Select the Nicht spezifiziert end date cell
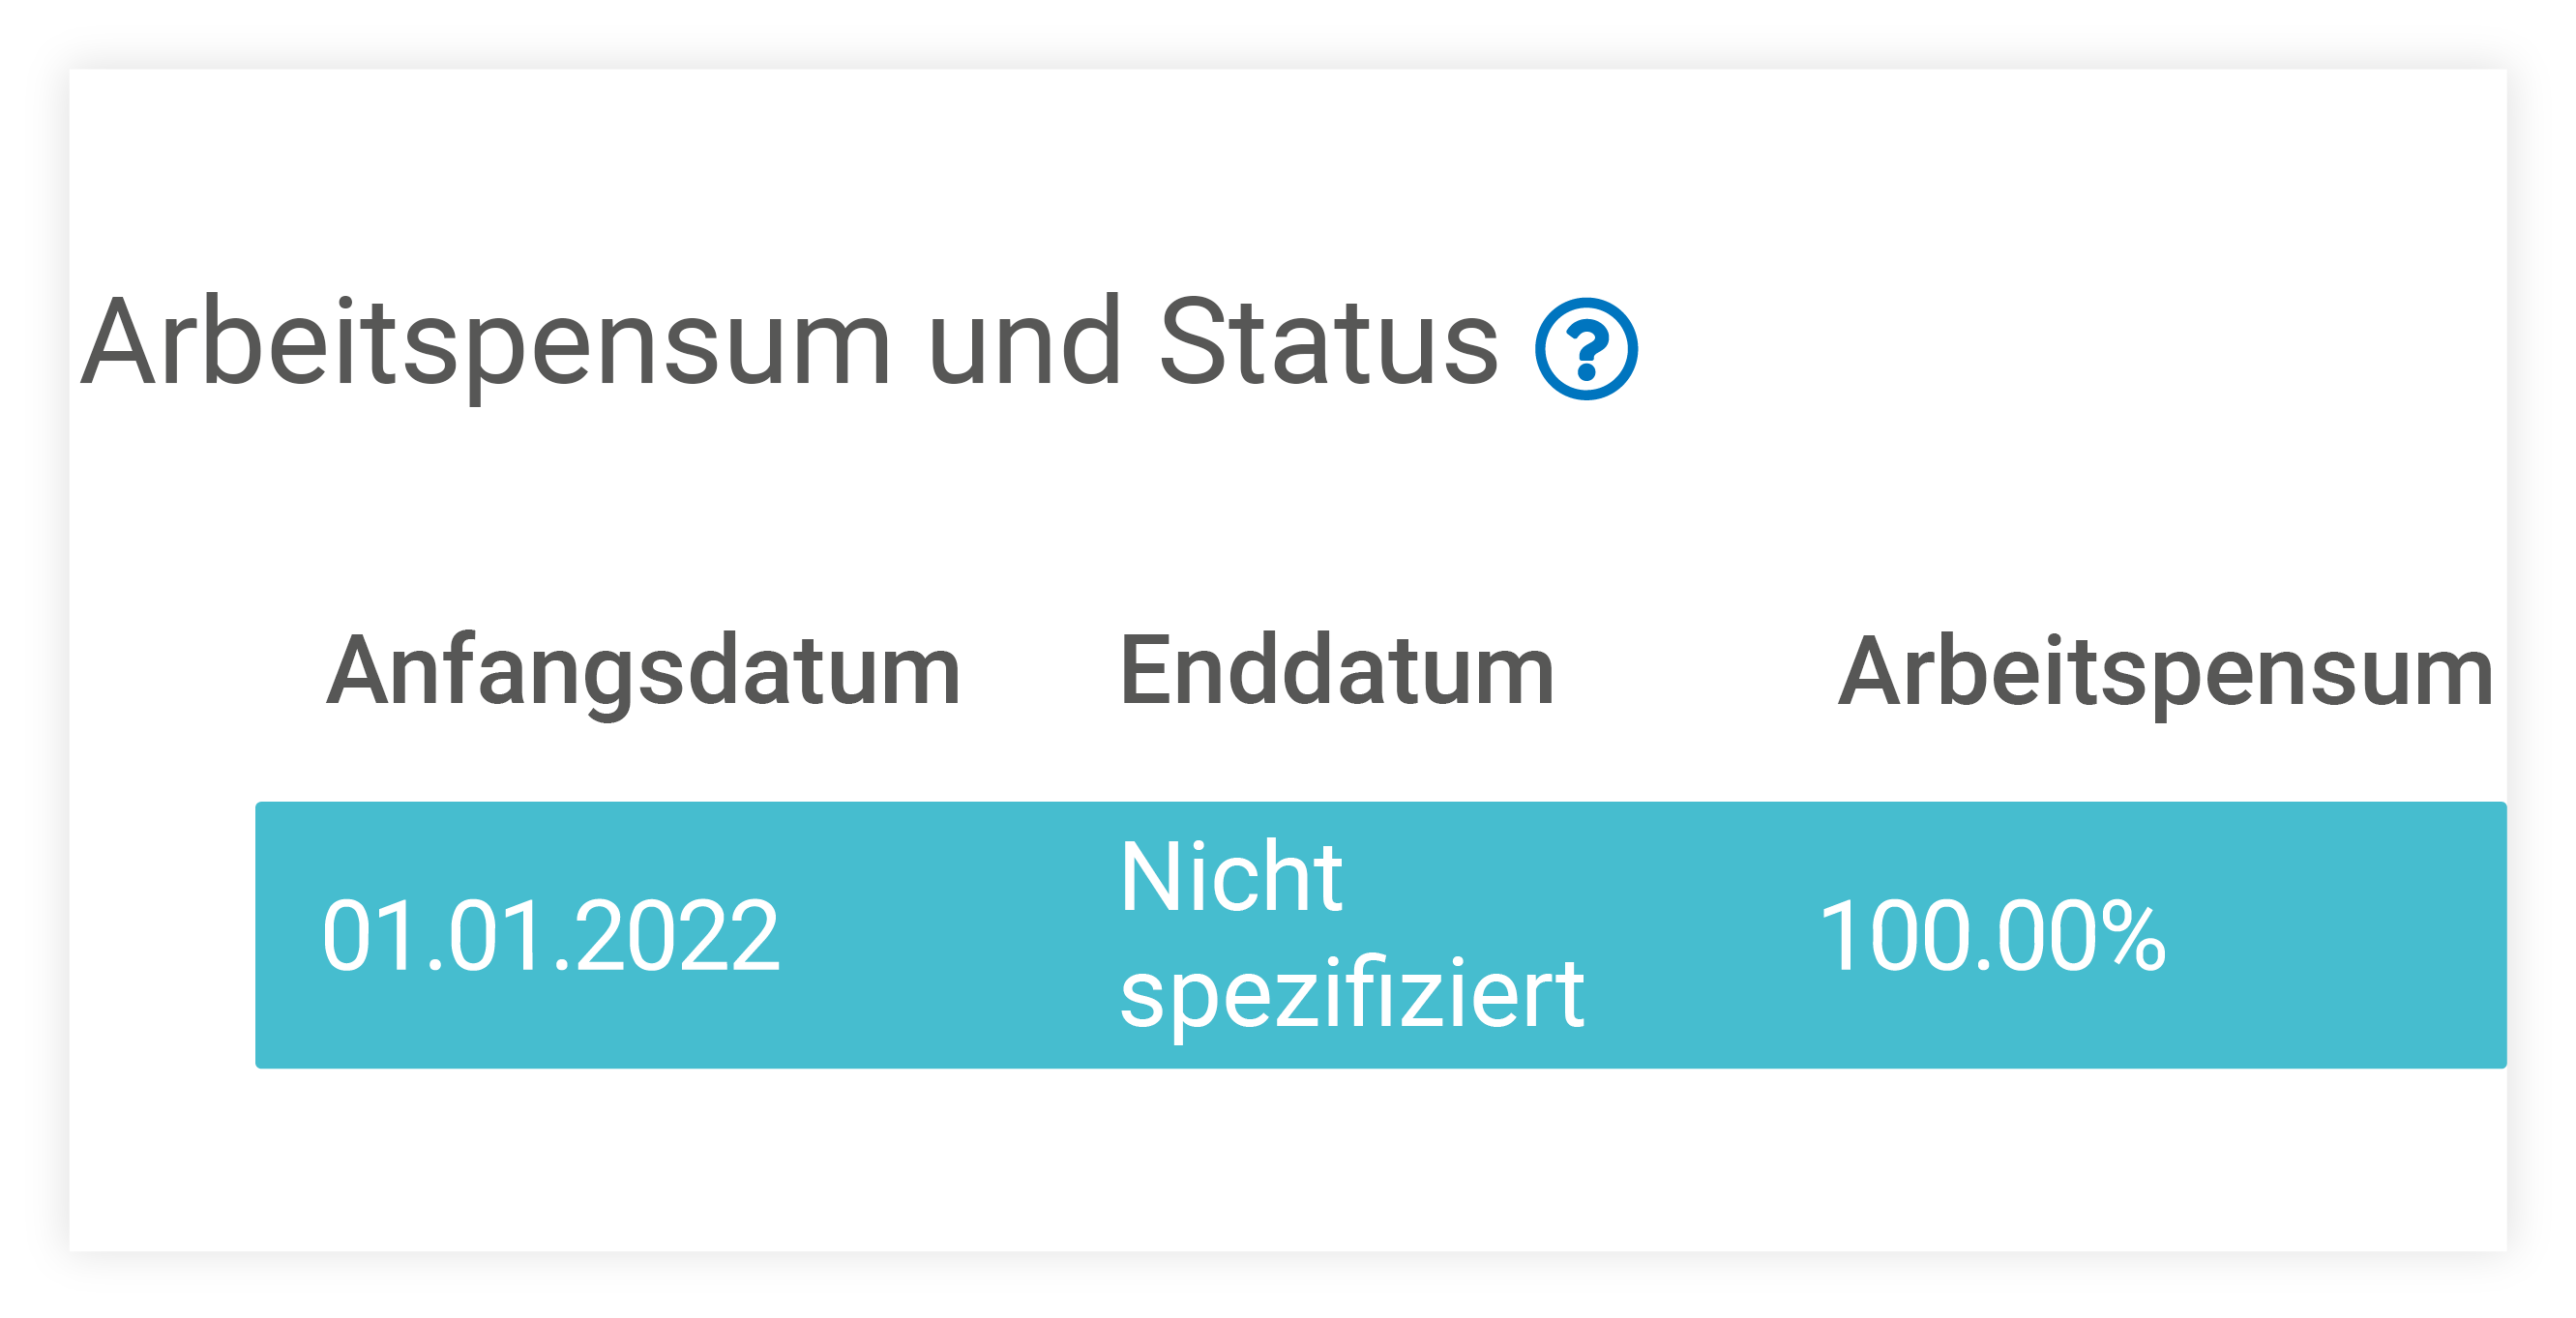Image resolution: width=2576 pixels, height=1318 pixels. (1352, 936)
